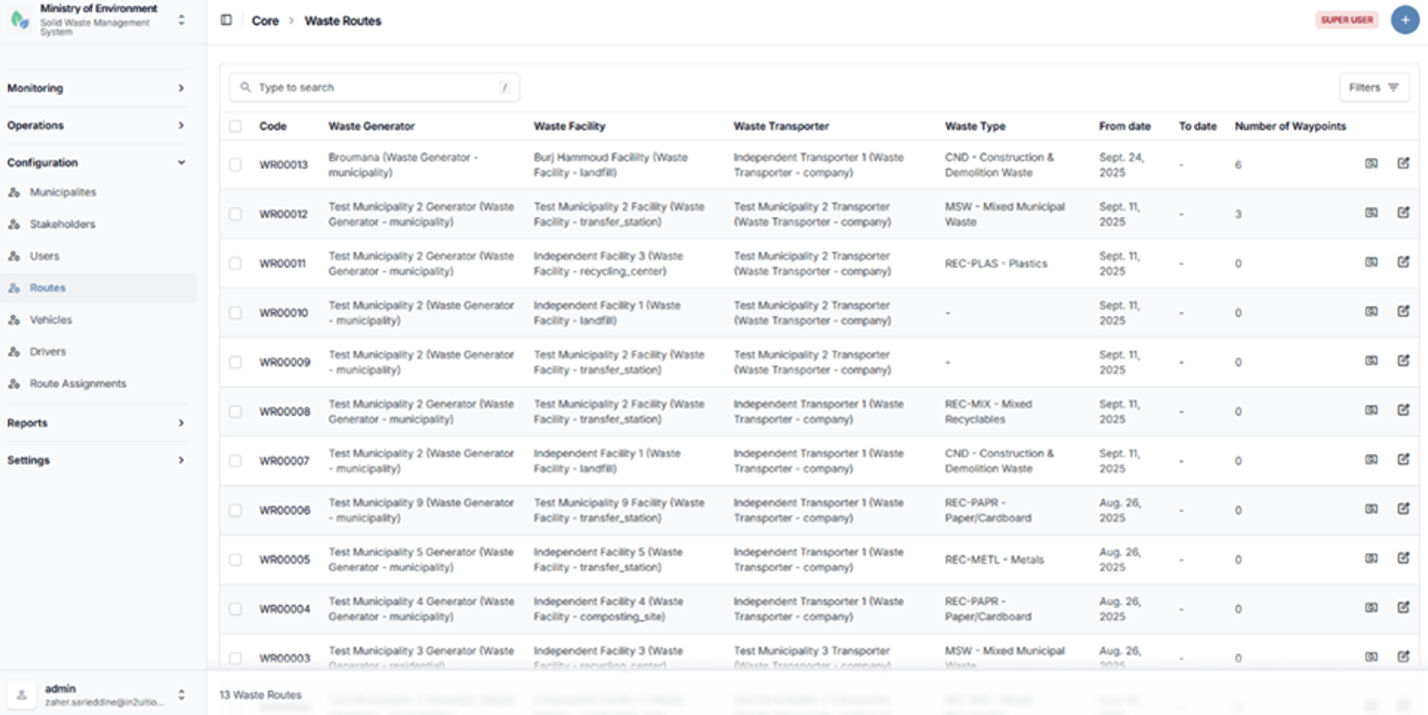Toggle the select-all header checkbox

click(x=235, y=126)
